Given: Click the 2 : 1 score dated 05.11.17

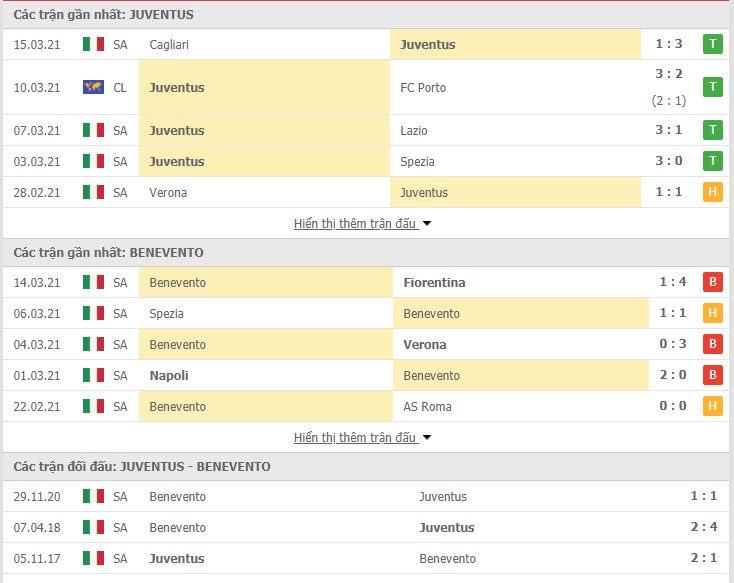Looking at the screenshot, I should coord(704,557).
